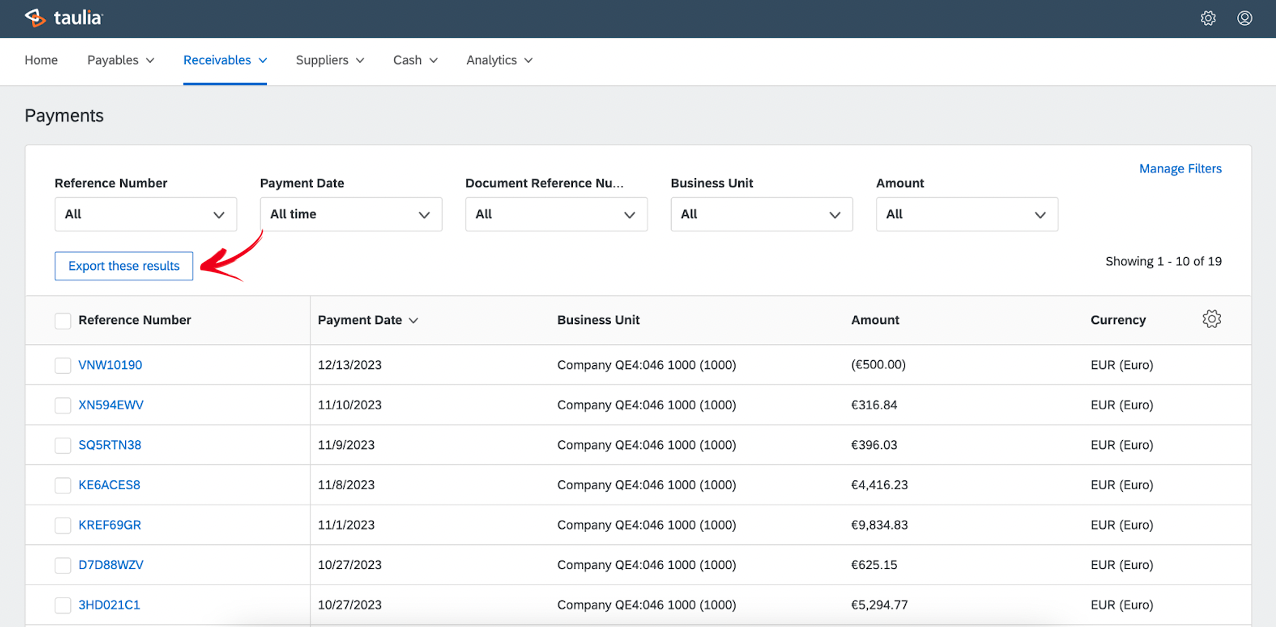Sort by Payment Date column arrow

(x=413, y=321)
